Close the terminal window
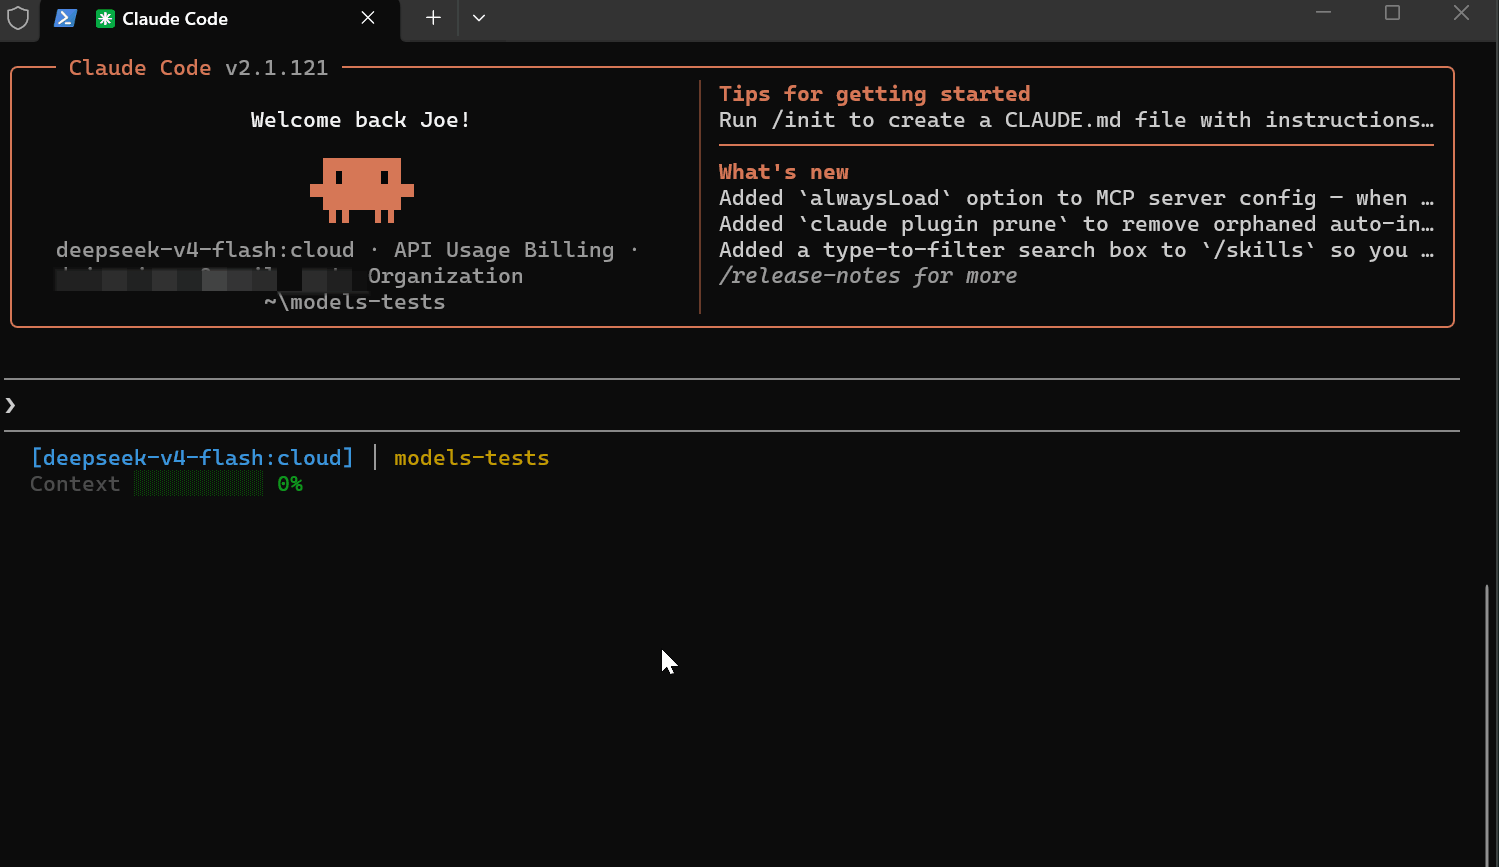The height and width of the screenshot is (867, 1499). tap(1461, 13)
